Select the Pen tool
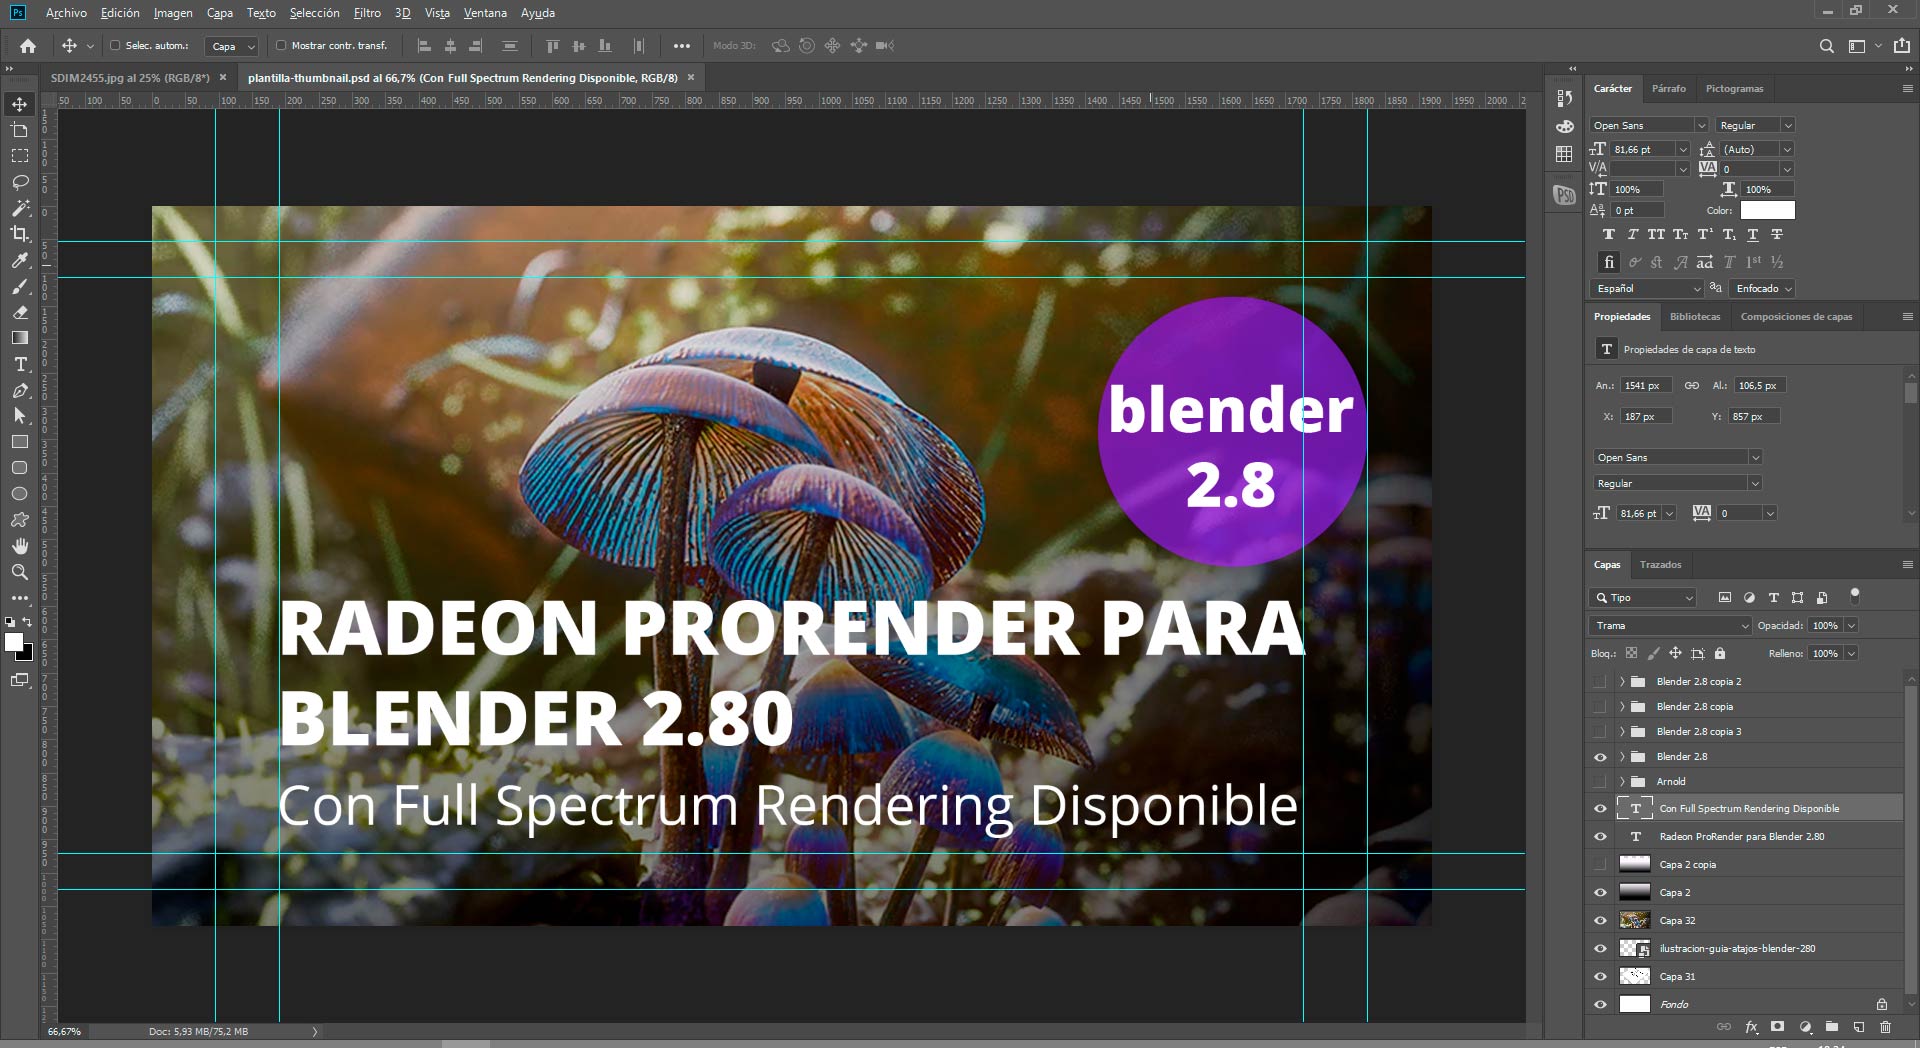 pyautogui.click(x=20, y=390)
